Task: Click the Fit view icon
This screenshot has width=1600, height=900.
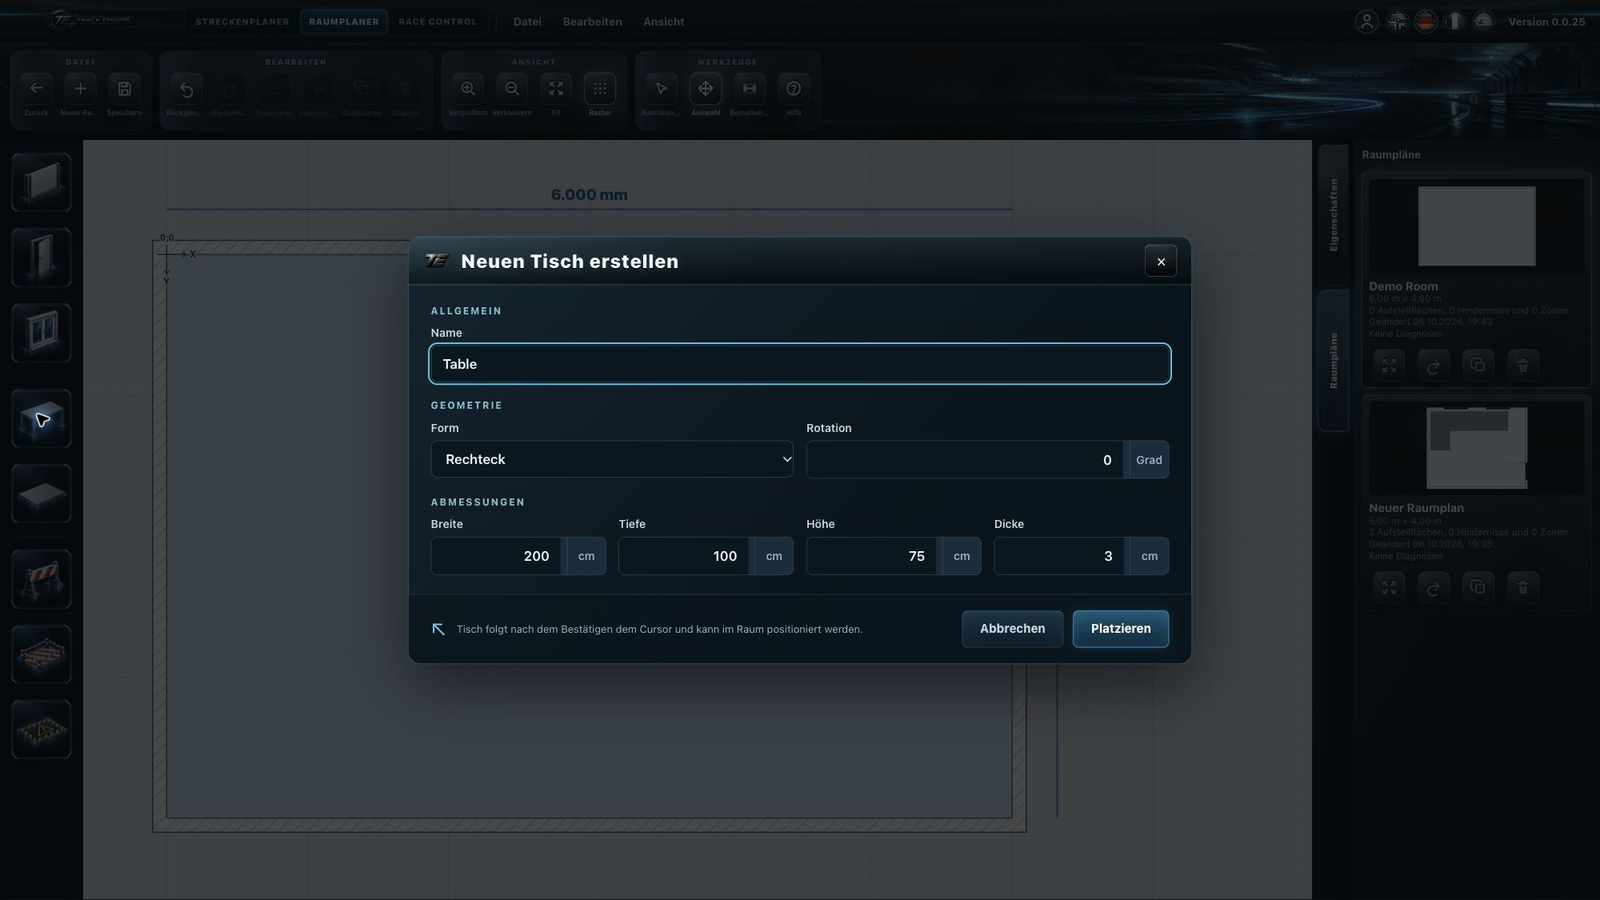Action: pos(556,88)
